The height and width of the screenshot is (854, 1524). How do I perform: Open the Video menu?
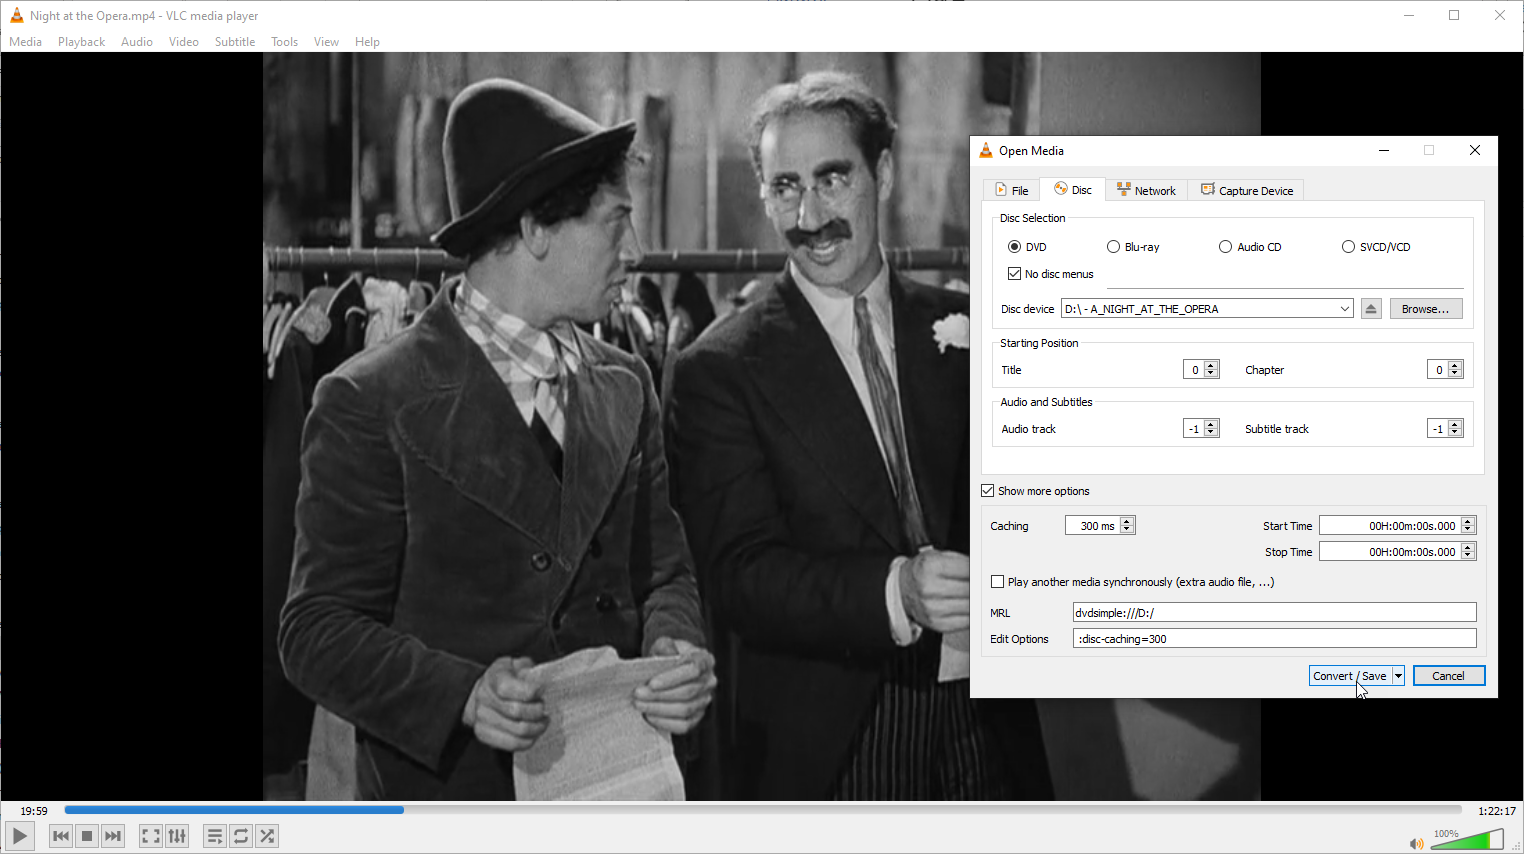pos(184,42)
